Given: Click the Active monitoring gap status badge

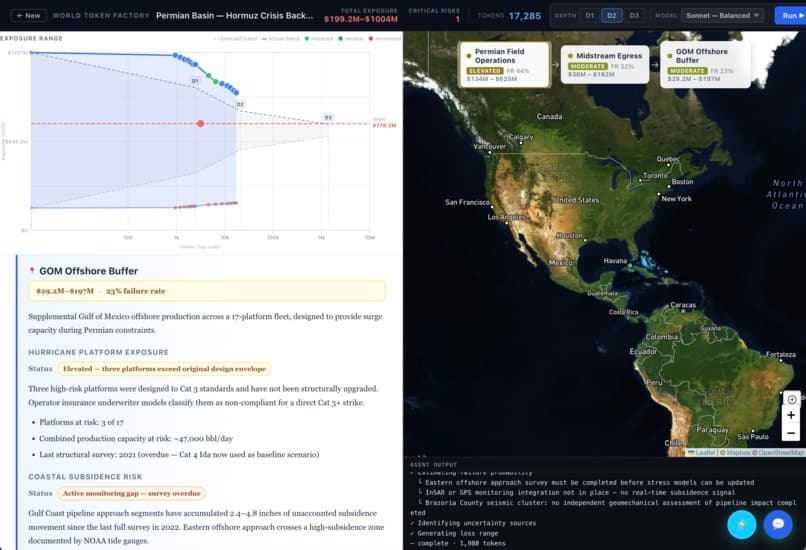Looking at the screenshot, I should tap(131, 493).
